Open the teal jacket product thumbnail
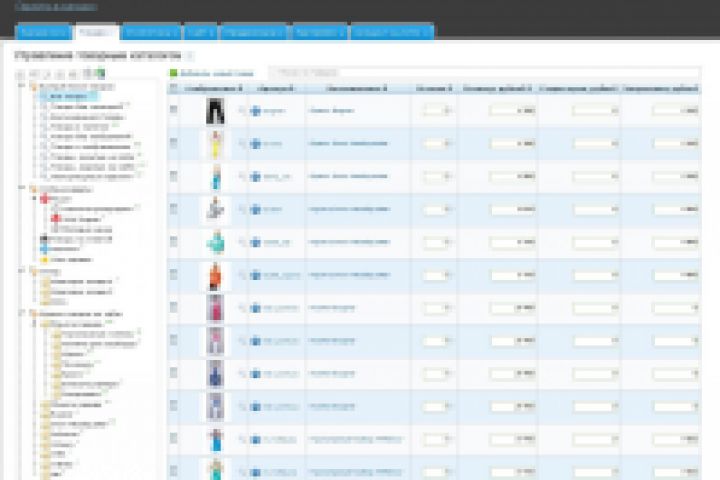Image resolution: width=720 pixels, height=480 pixels. pos(215,243)
